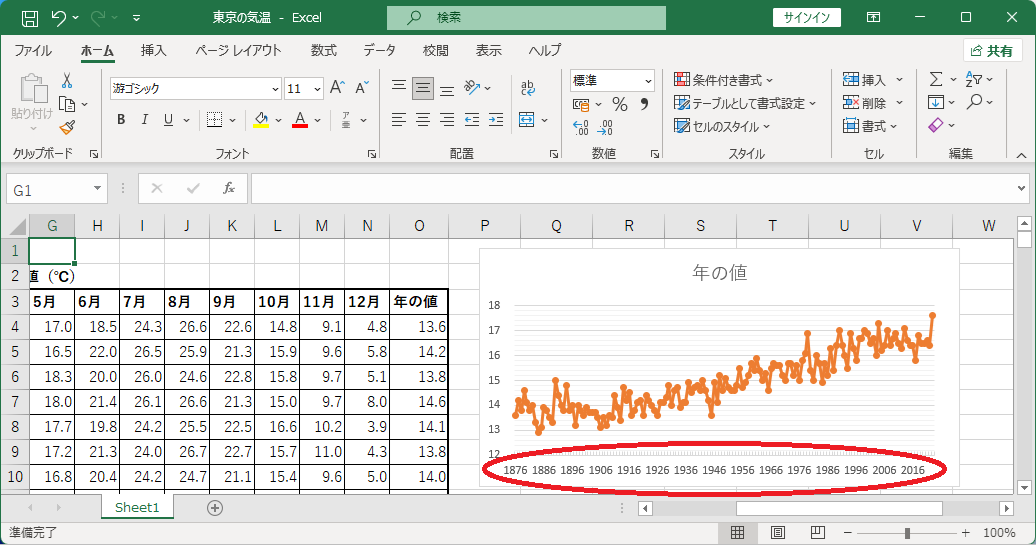Open the font size dropdown
The image size is (1036, 545).
(317, 89)
